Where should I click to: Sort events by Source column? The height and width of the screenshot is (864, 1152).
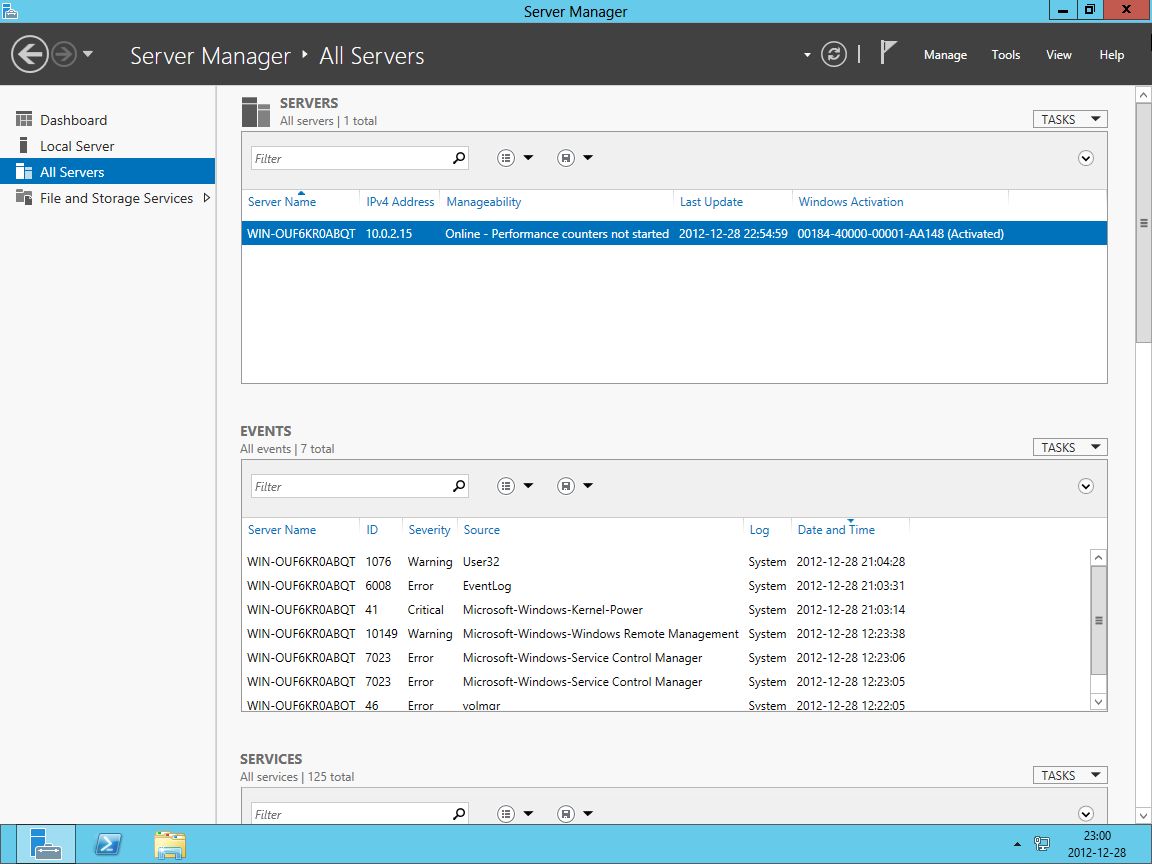481,529
